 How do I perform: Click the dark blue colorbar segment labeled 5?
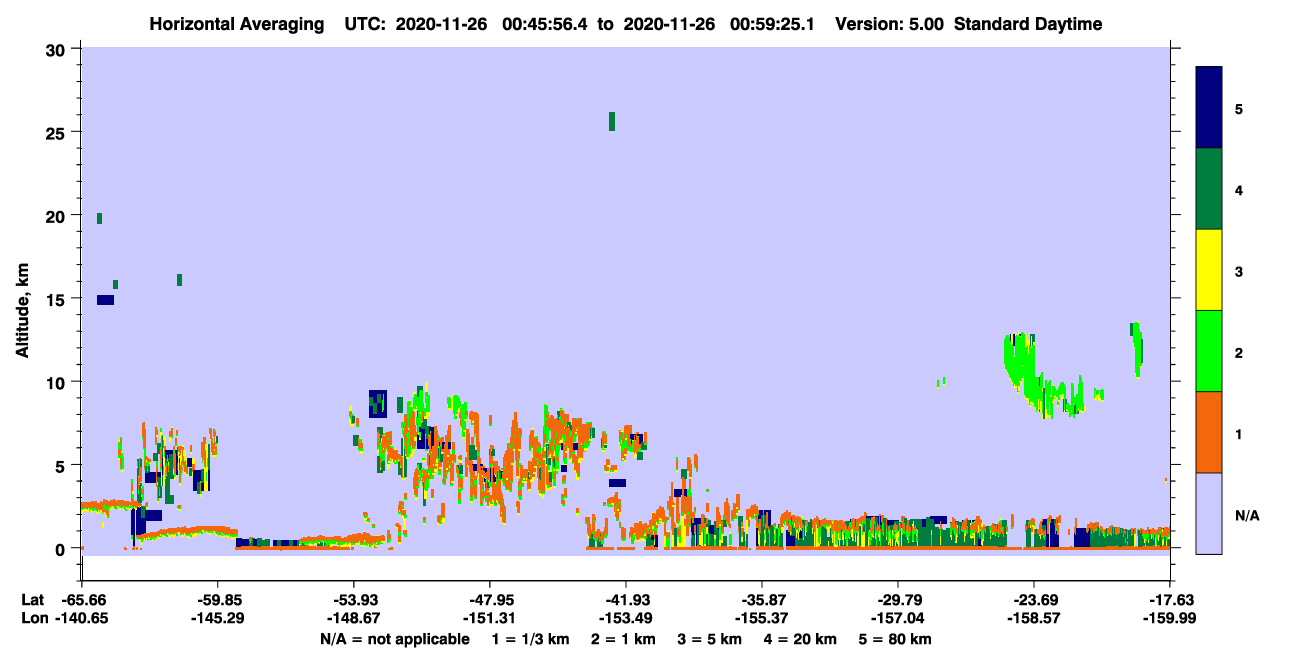pos(1209,108)
